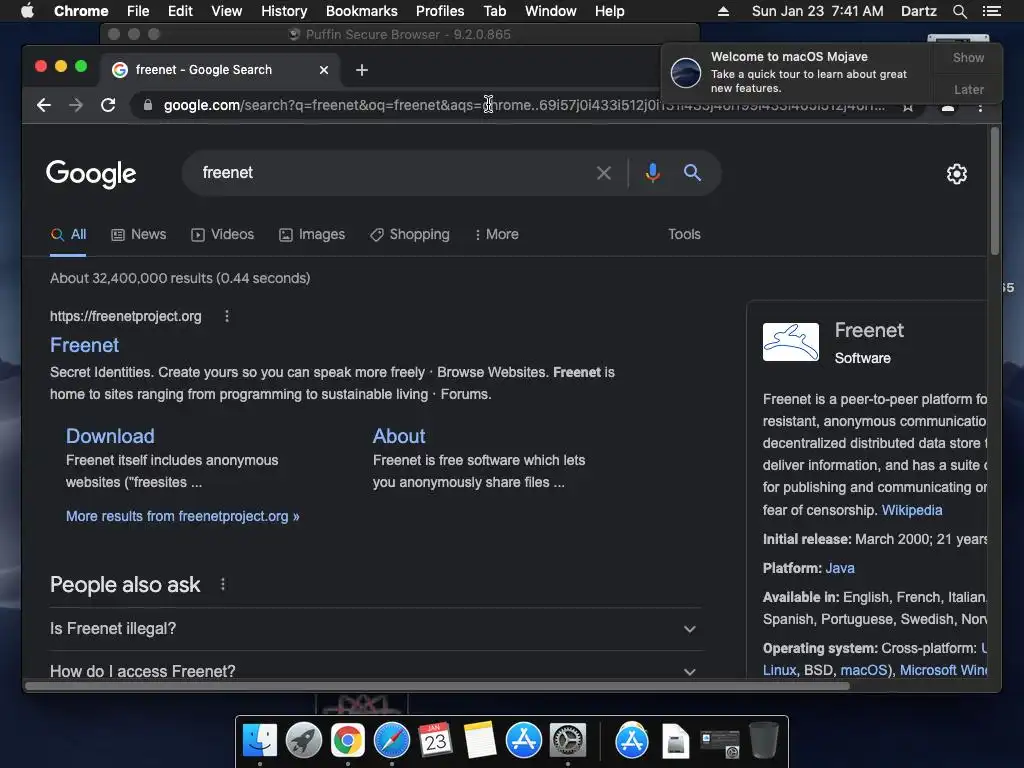Open the History menu

(x=284, y=11)
